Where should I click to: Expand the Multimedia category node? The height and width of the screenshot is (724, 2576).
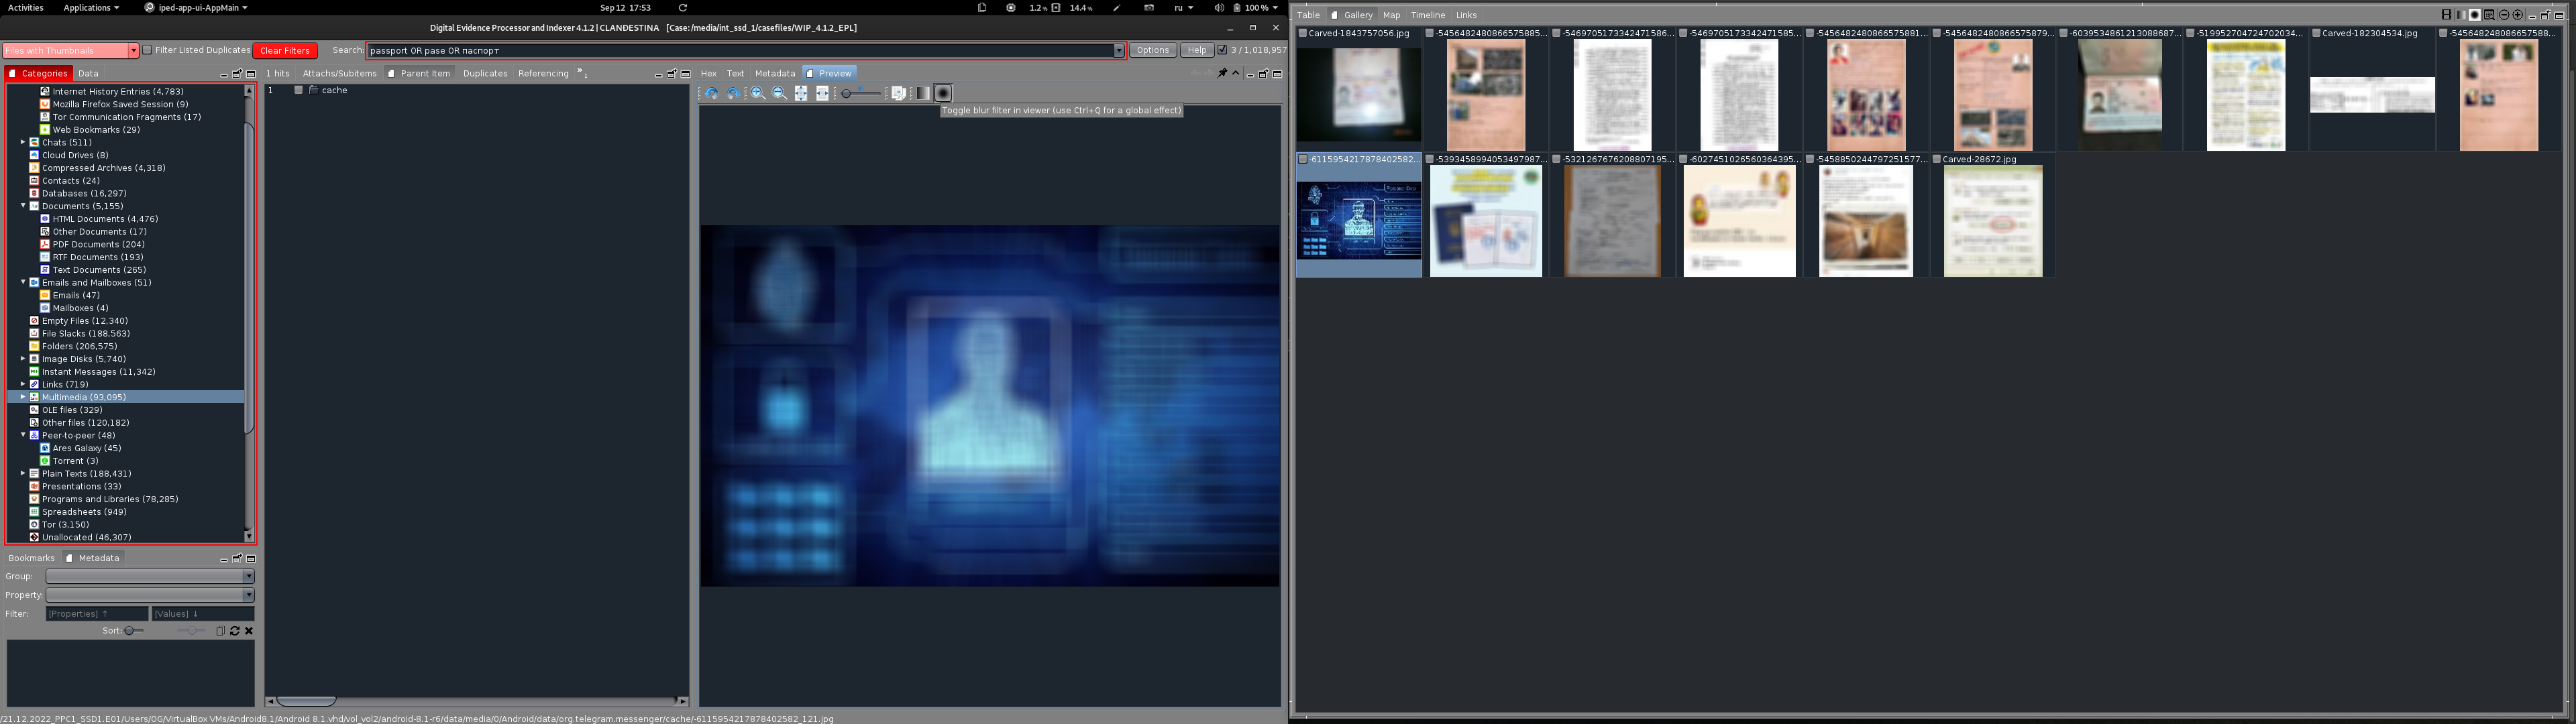point(23,397)
